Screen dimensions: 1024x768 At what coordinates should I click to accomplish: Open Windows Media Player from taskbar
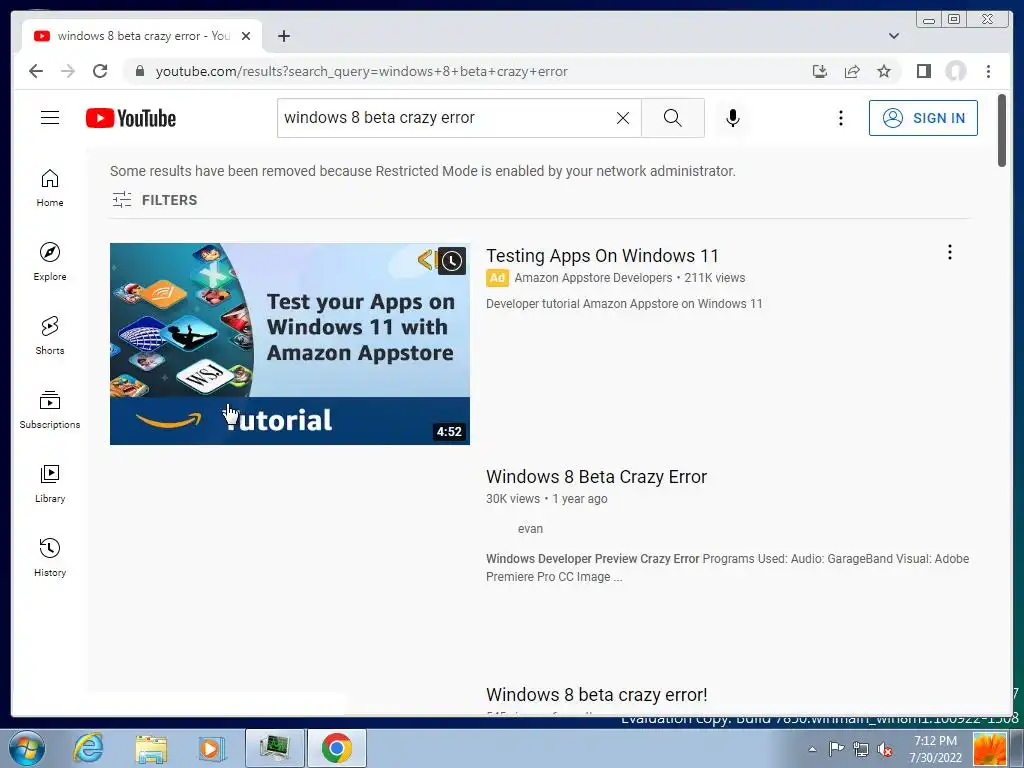coord(211,748)
